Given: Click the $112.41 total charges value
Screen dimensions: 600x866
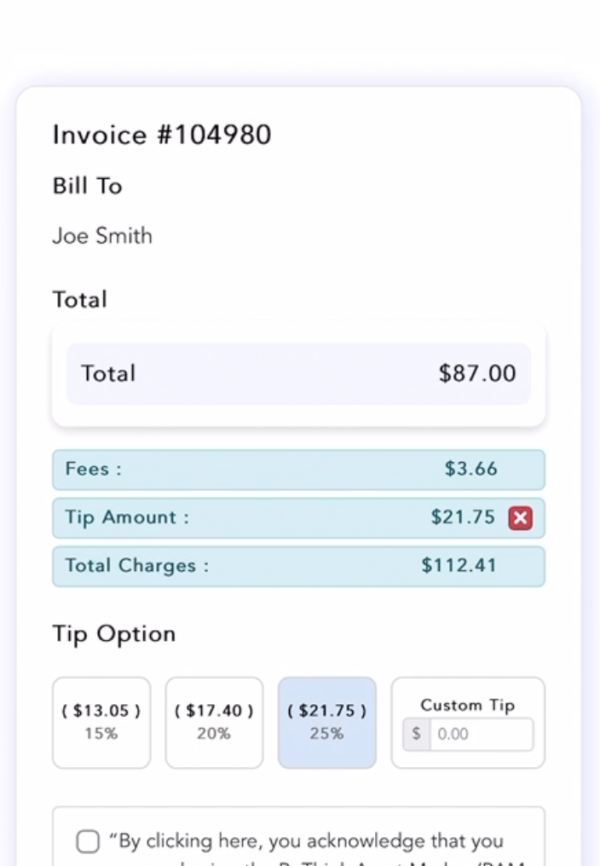Looking at the screenshot, I should tap(459, 566).
